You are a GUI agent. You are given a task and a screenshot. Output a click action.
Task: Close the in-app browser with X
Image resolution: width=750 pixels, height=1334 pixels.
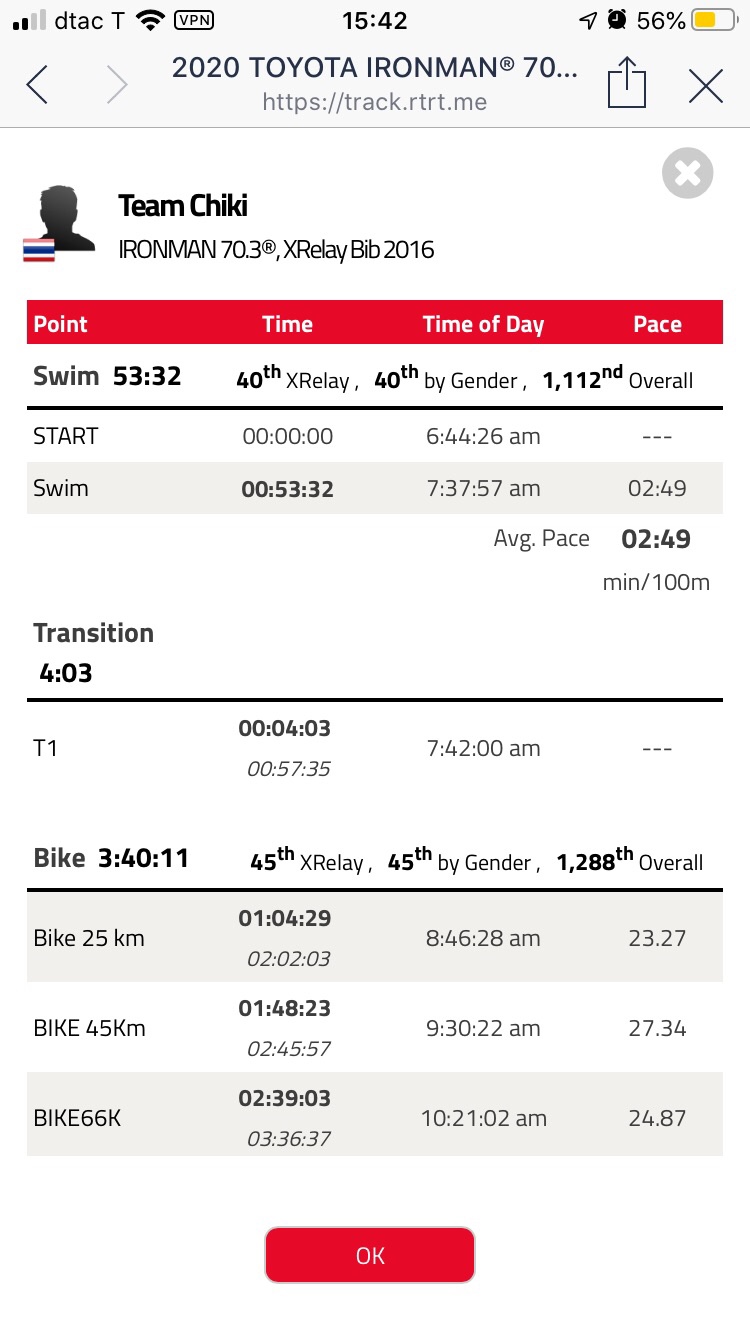coord(706,86)
